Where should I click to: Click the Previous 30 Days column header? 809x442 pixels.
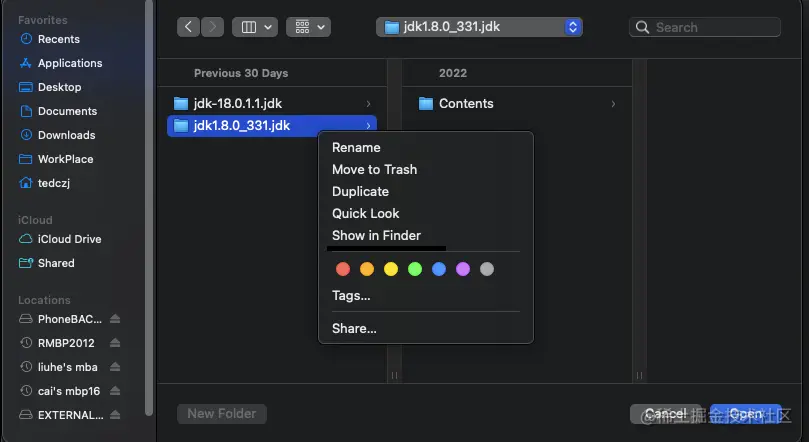point(241,73)
